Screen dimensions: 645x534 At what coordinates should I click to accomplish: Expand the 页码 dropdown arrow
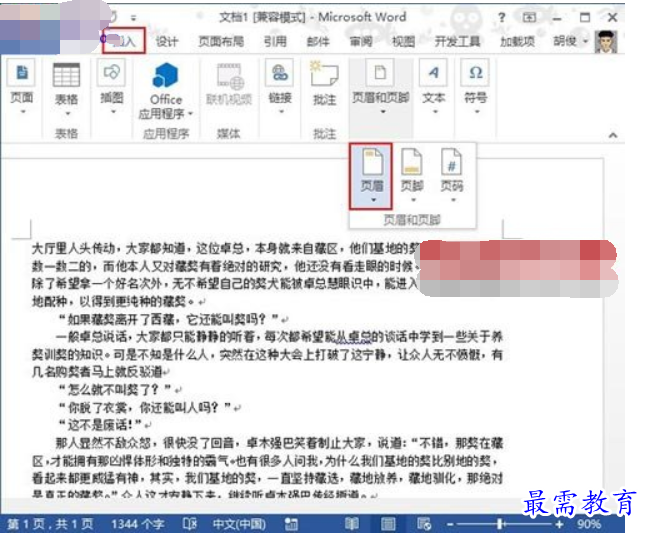click(453, 200)
